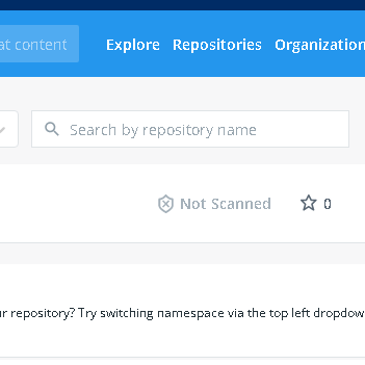Click the magnifier icon in repository search
The height and width of the screenshot is (365, 365).
[52, 129]
